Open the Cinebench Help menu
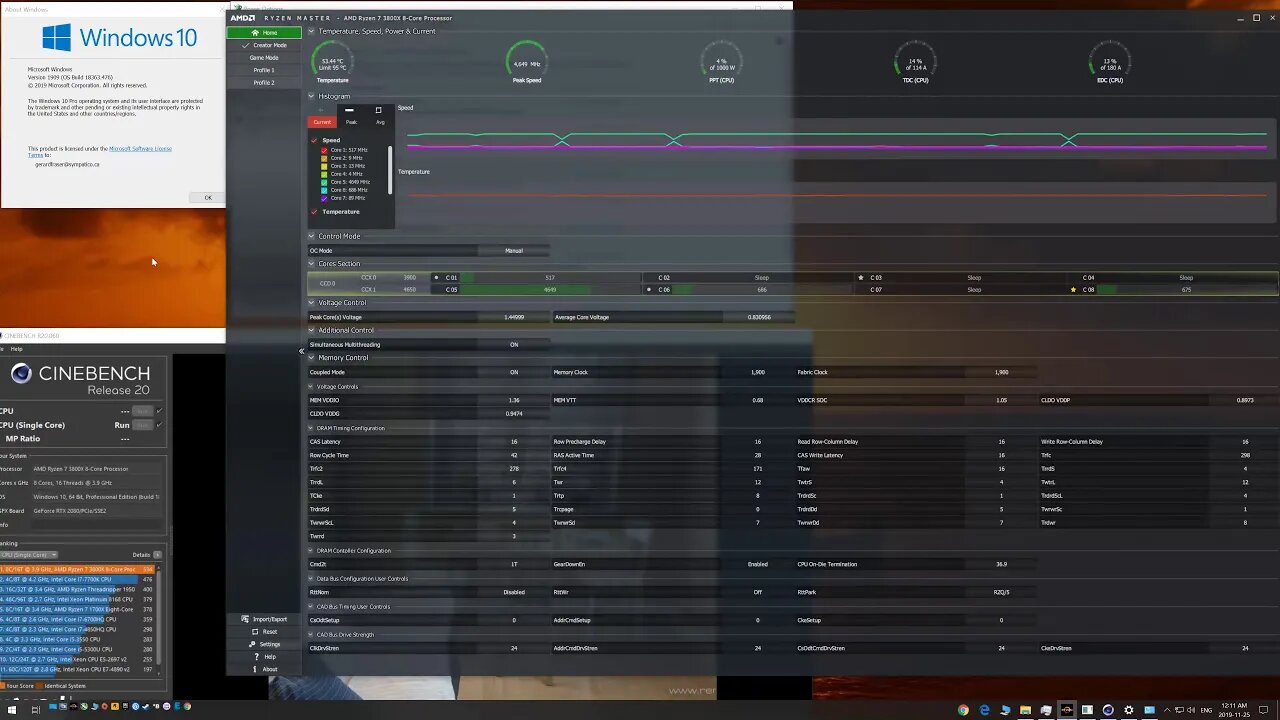 [x=16, y=349]
